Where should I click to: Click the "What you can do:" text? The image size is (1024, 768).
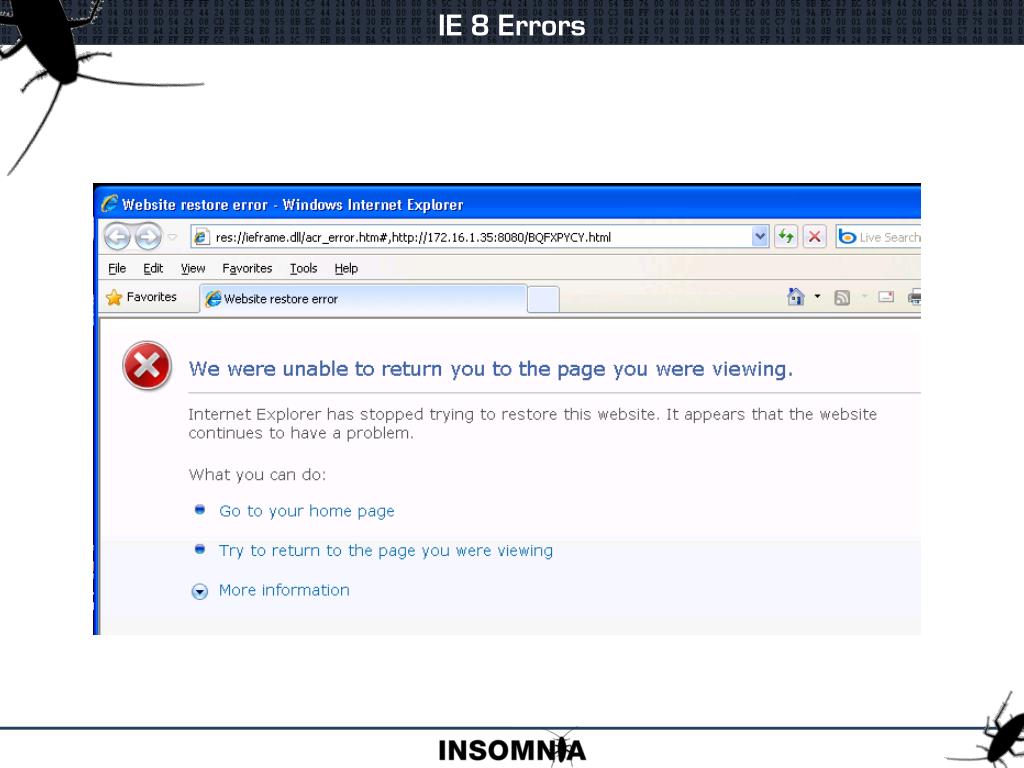click(257, 475)
